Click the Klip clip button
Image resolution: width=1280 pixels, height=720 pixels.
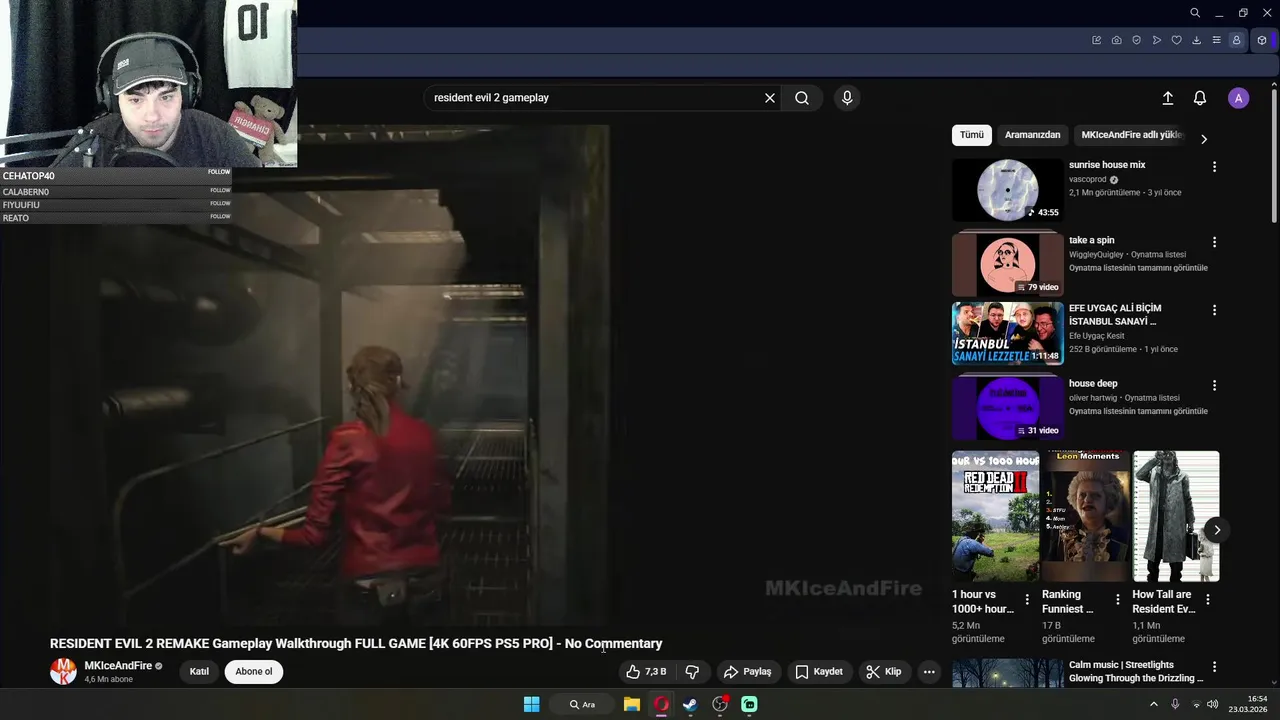883,672
